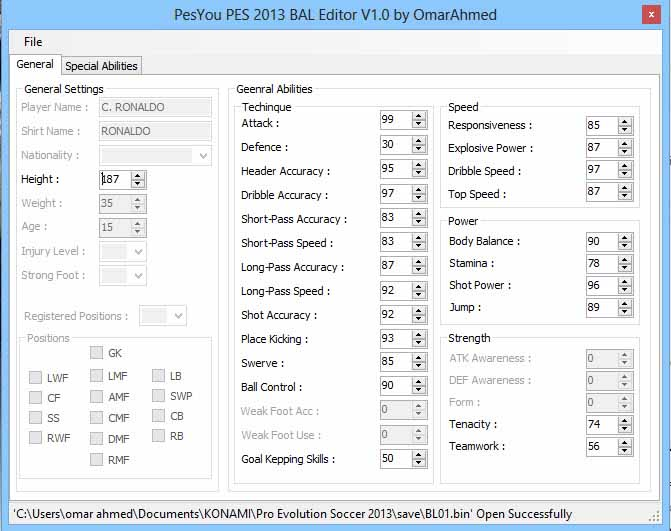Toggle the LMF position checkbox
Viewport: 671px width, 531px height.
[x=97, y=376]
